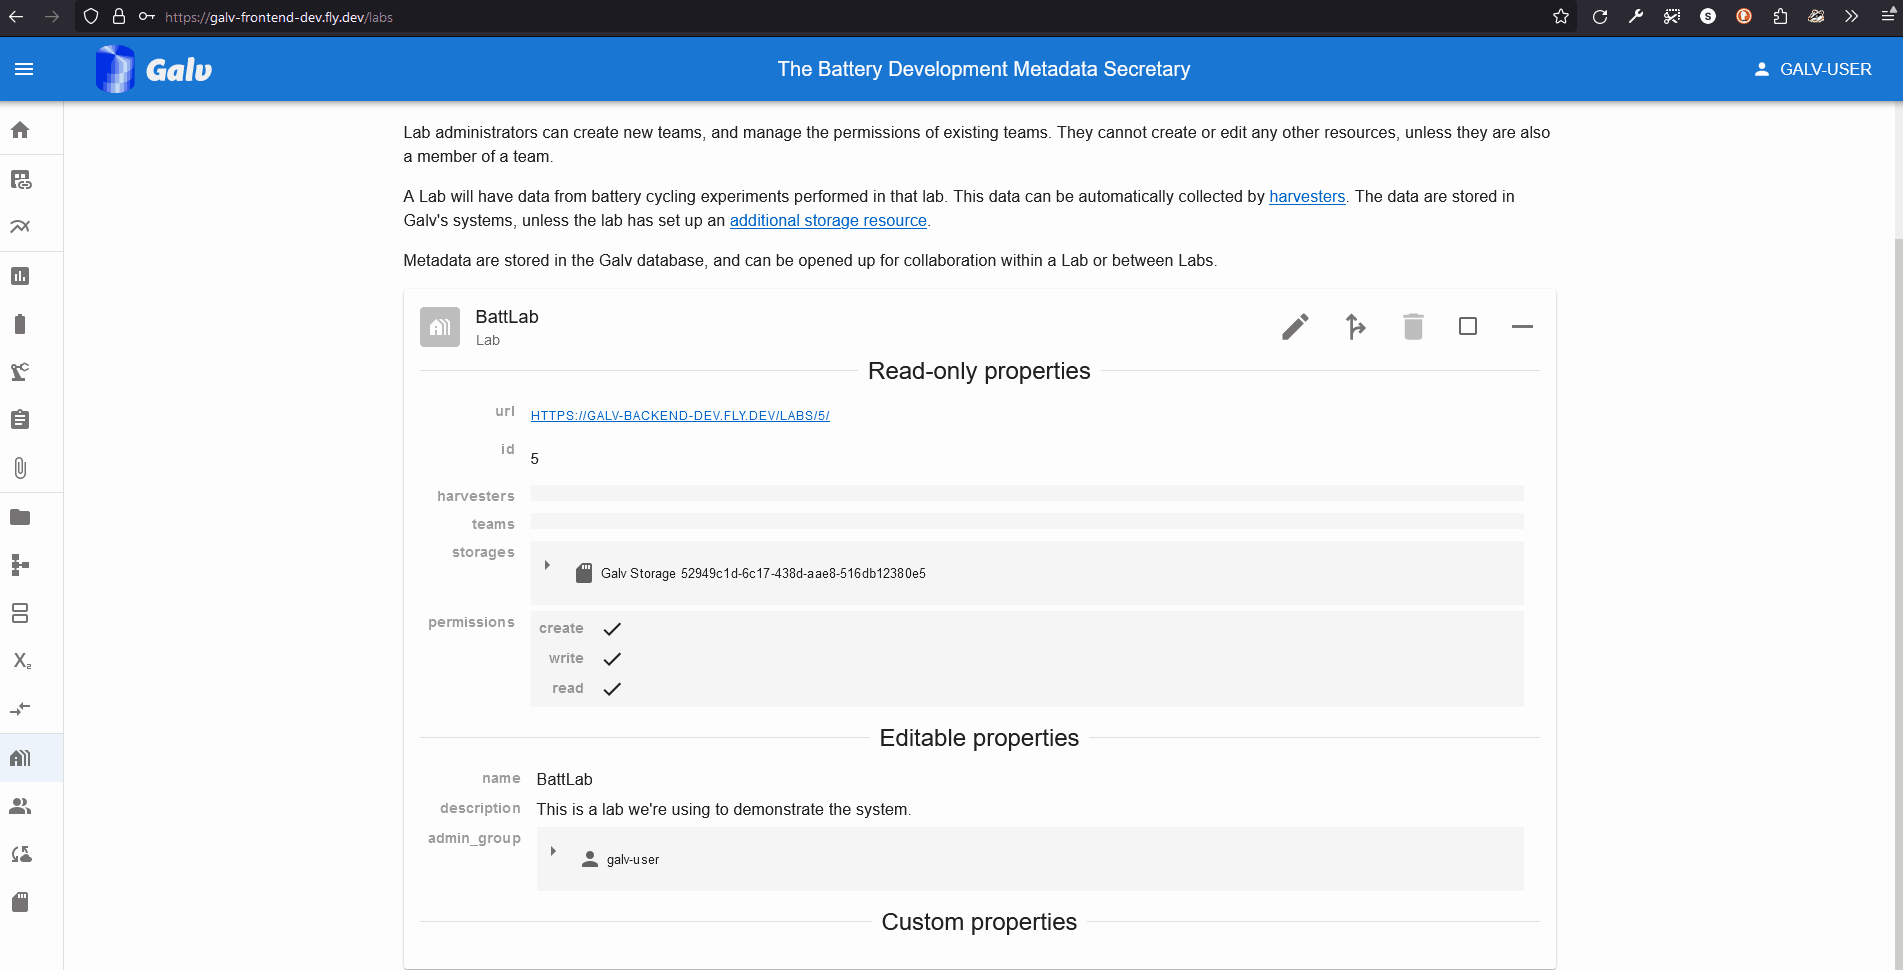The image size is (1903, 970).
Task: Open the paperclip attachments icon in sidebar
Action: (x=20, y=468)
